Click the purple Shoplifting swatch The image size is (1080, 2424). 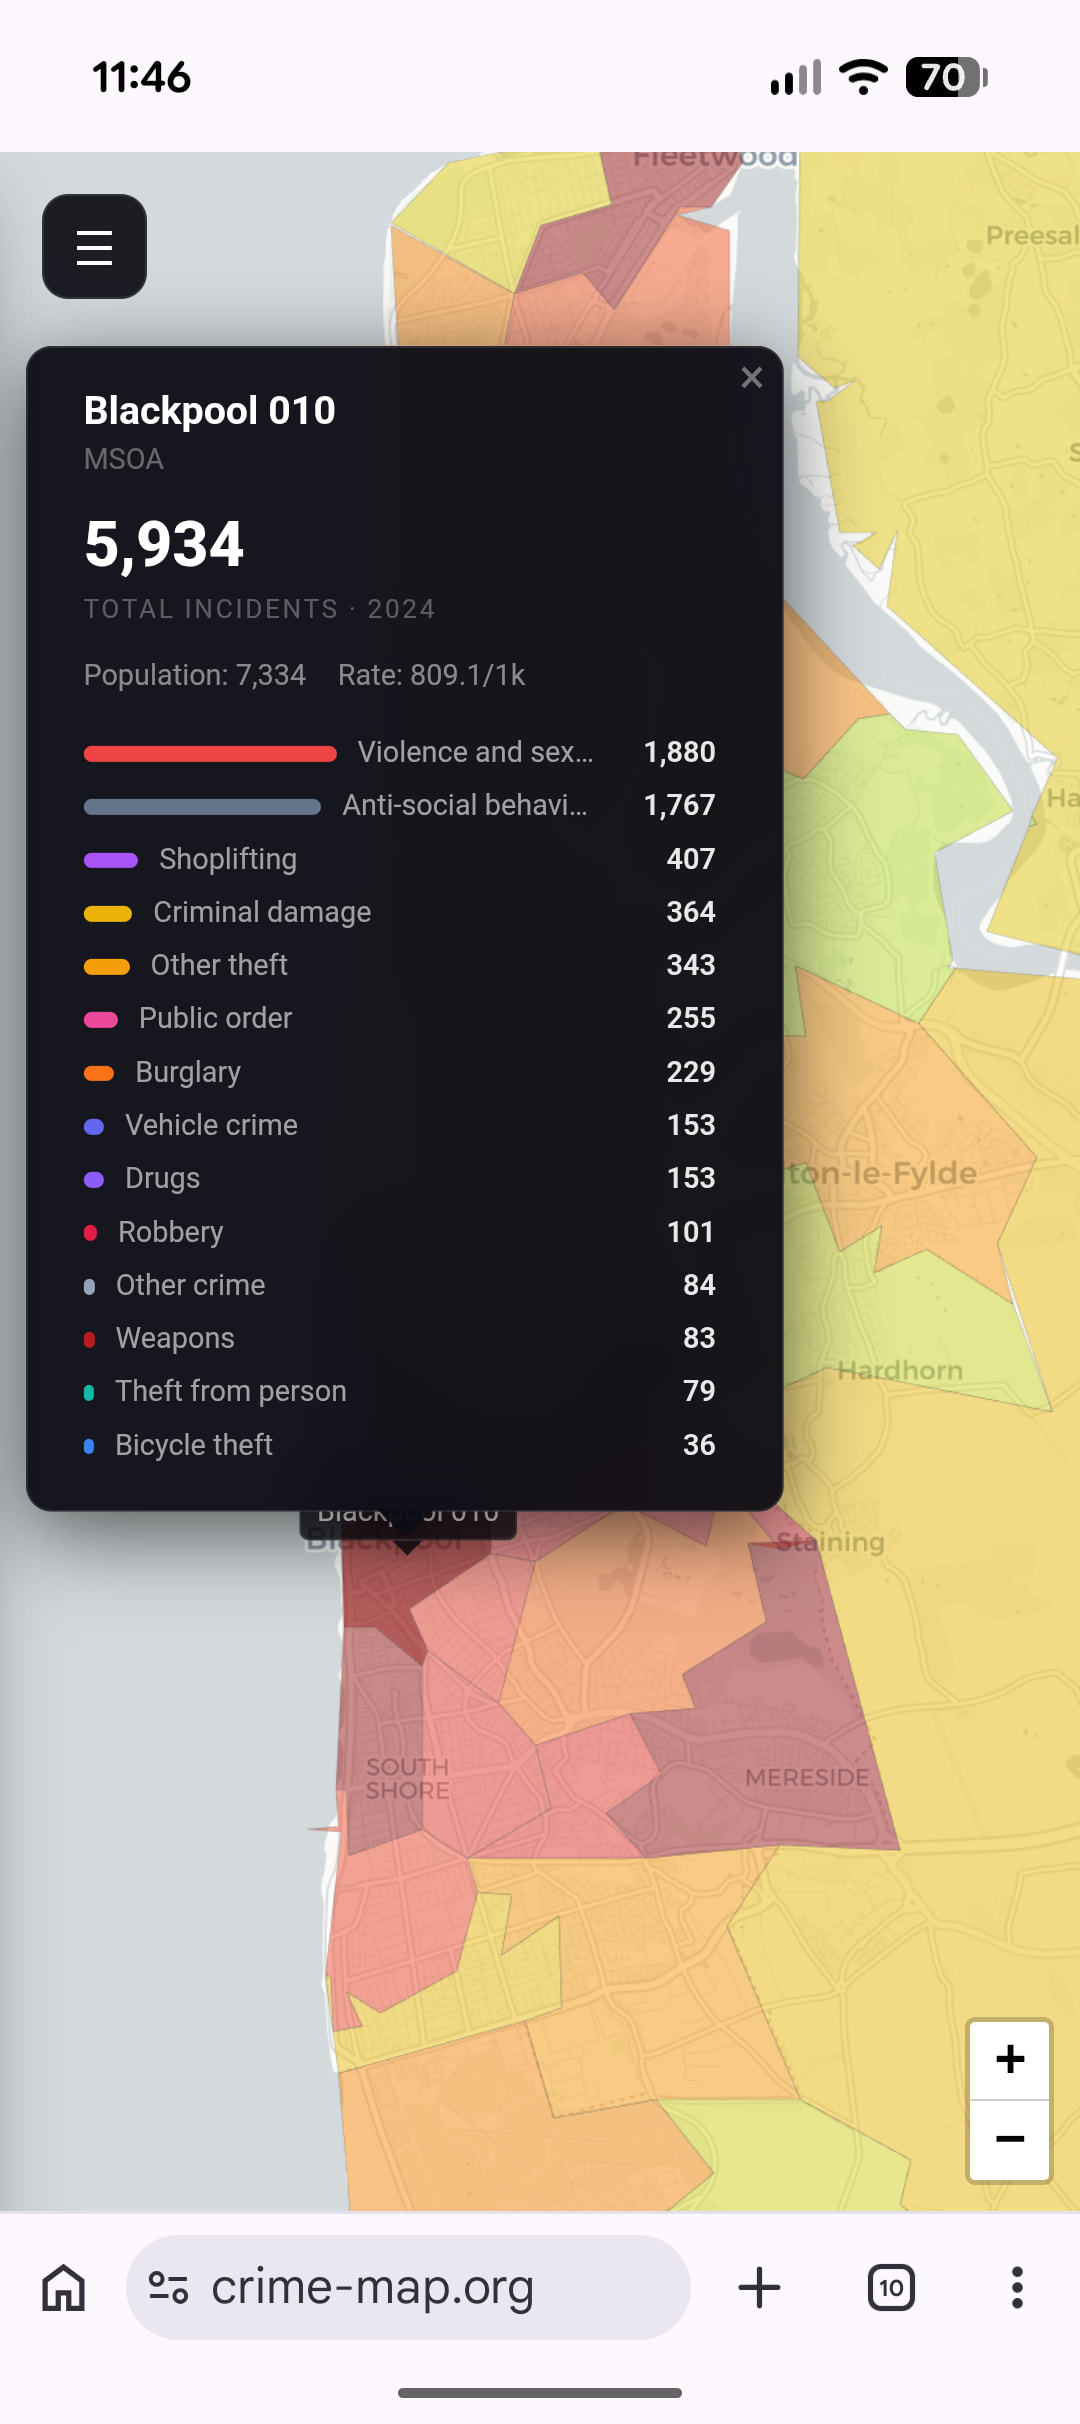click(111, 860)
